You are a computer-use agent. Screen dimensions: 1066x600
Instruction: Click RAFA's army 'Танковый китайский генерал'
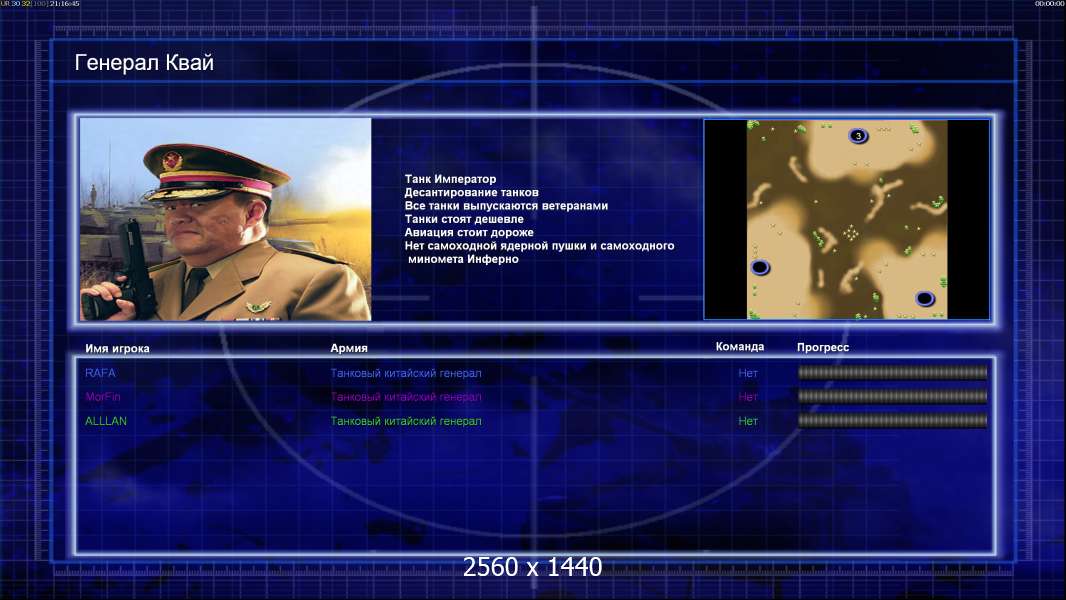(x=406, y=373)
